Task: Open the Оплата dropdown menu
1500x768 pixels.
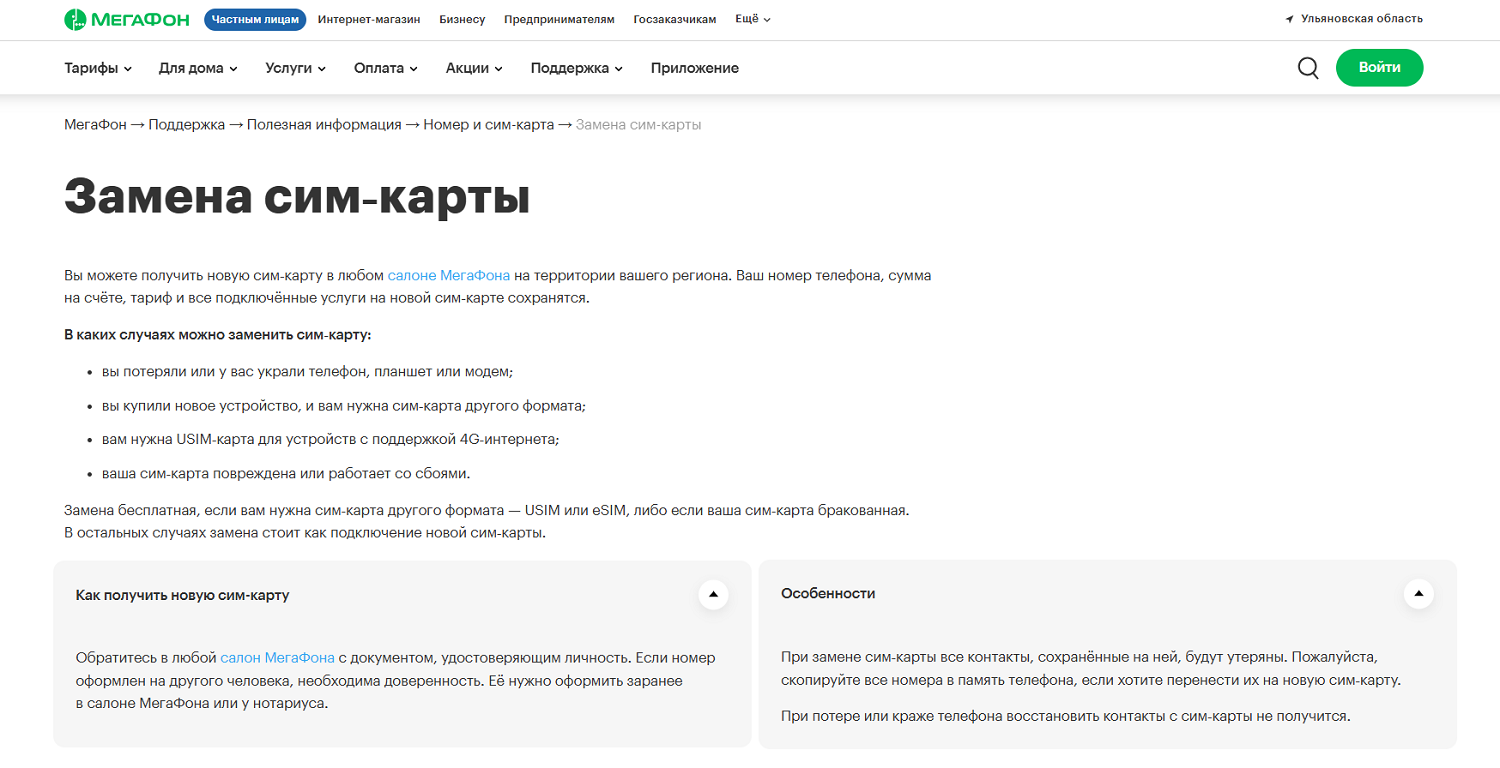Action: click(x=386, y=68)
